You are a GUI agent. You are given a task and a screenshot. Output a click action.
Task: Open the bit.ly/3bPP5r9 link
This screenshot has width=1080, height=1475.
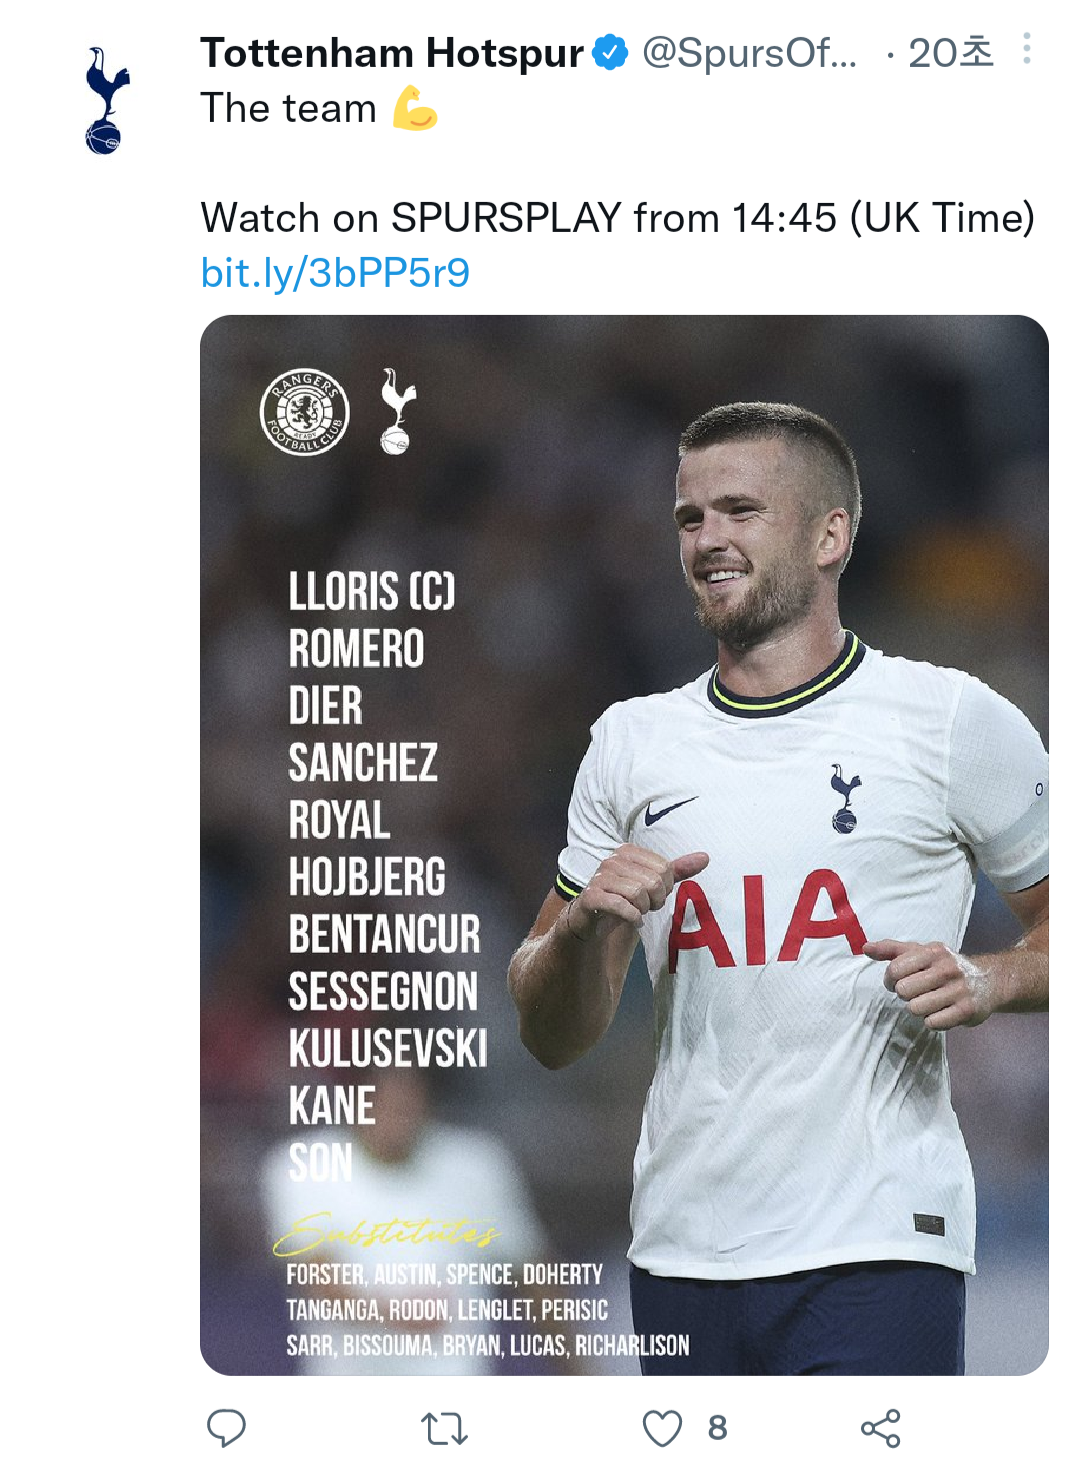coord(335,273)
